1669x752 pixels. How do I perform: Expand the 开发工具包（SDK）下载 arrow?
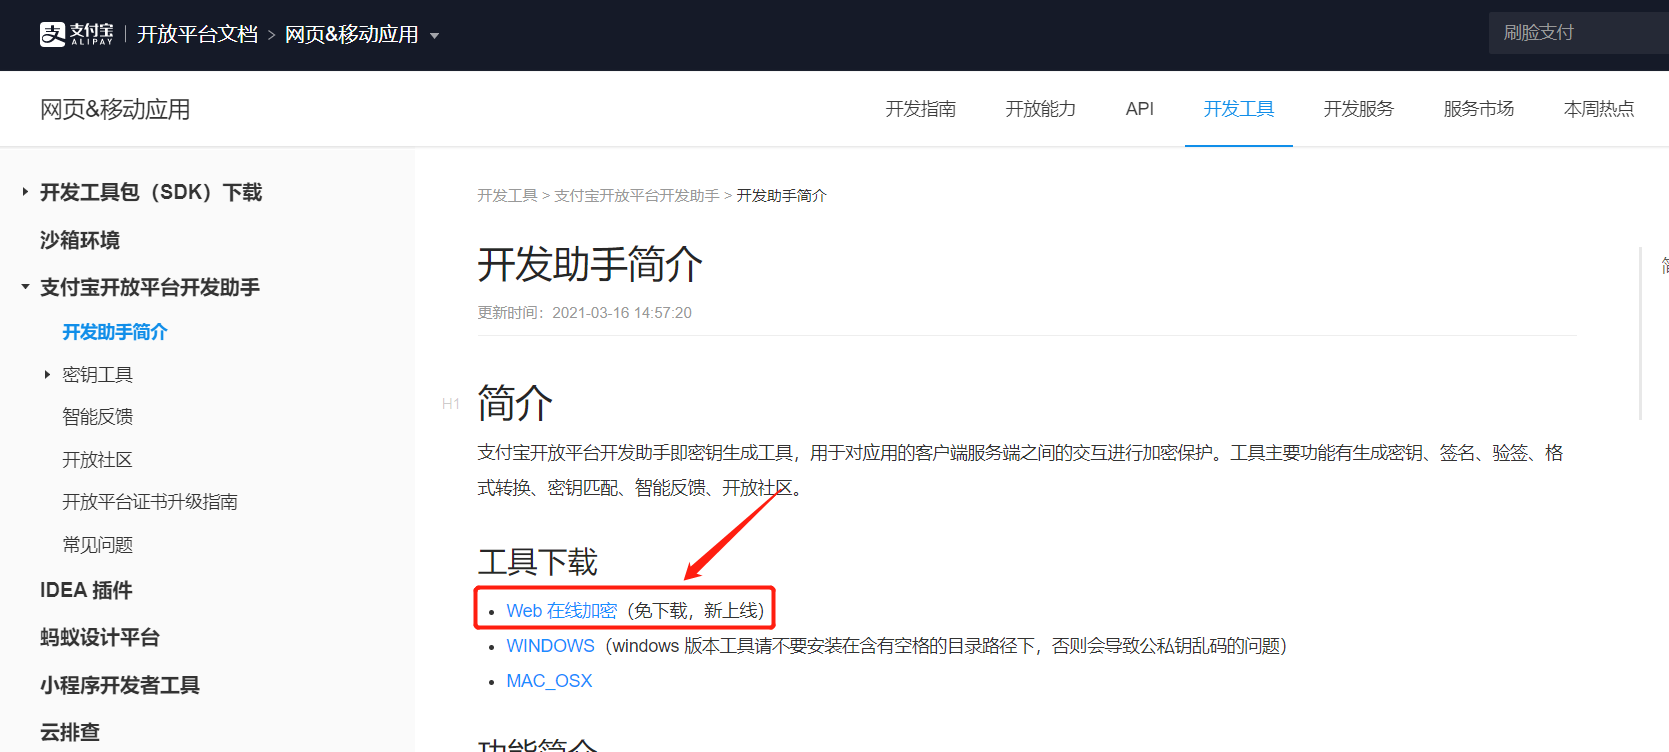pyautogui.click(x=25, y=191)
